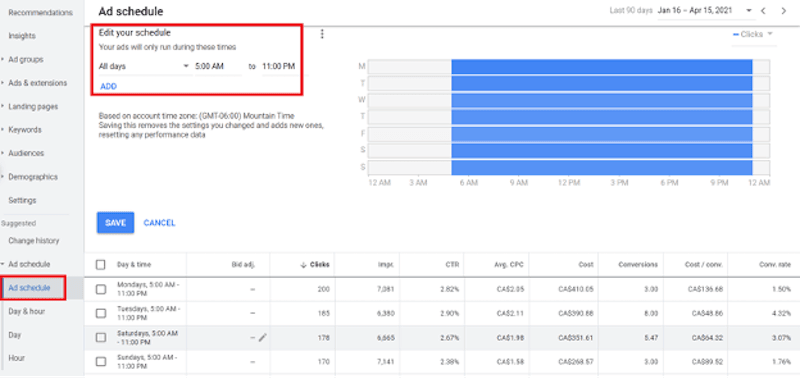Click the Mondays bid adjustment dash cell
Viewport: 800px width, 379px height.
(252, 289)
